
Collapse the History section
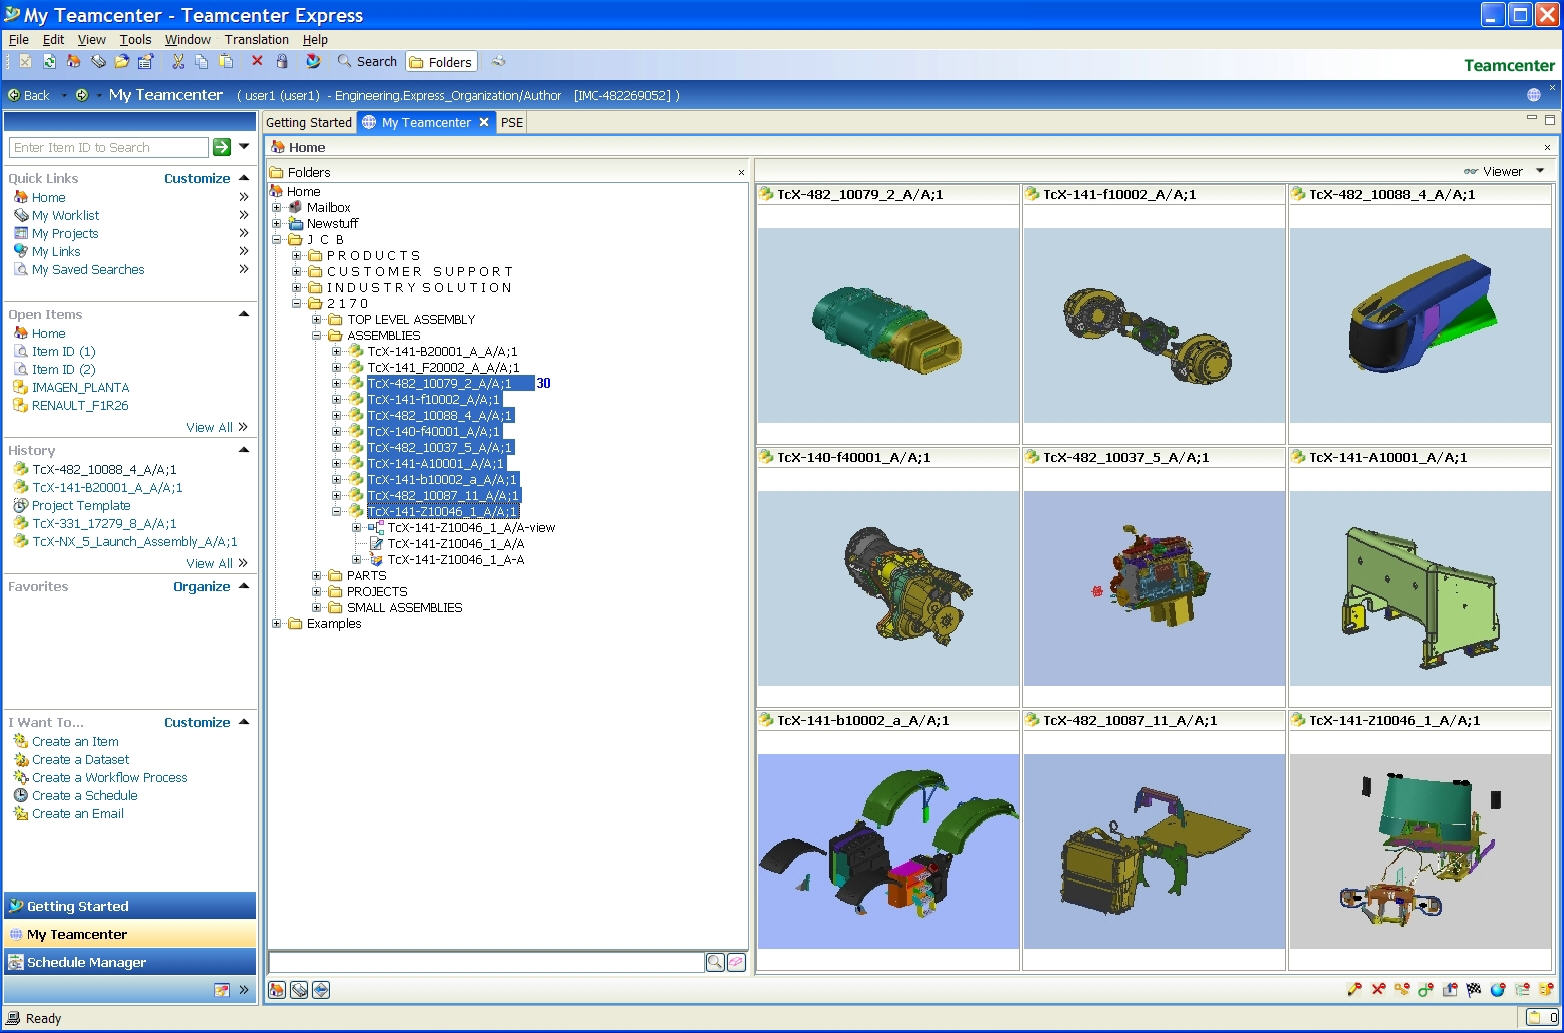click(244, 450)
